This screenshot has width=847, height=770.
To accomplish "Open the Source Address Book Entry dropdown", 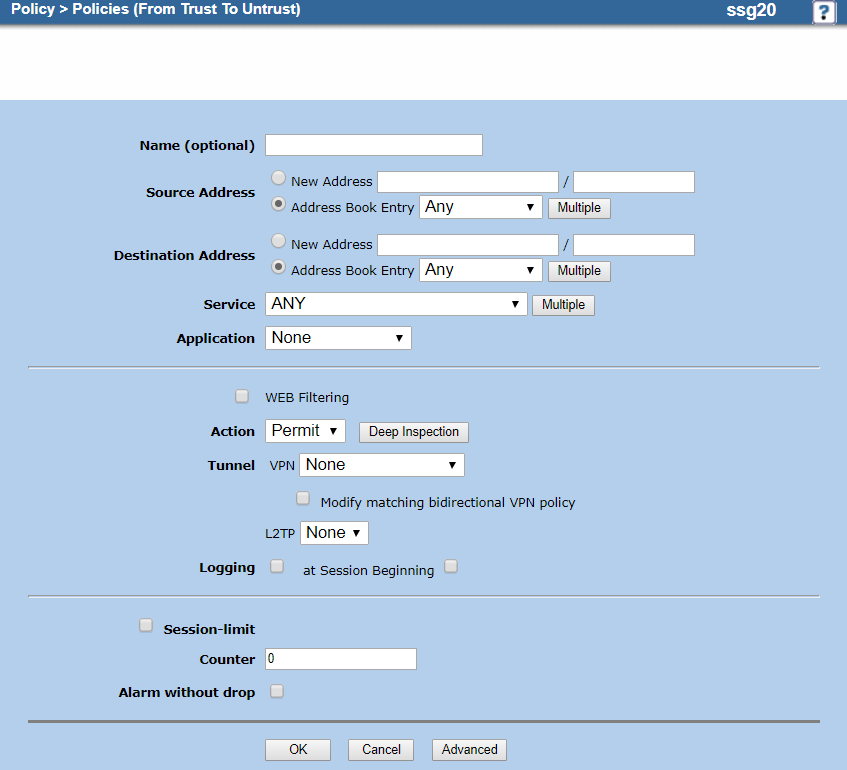I will pyautogui.click(x=480, y=207).
